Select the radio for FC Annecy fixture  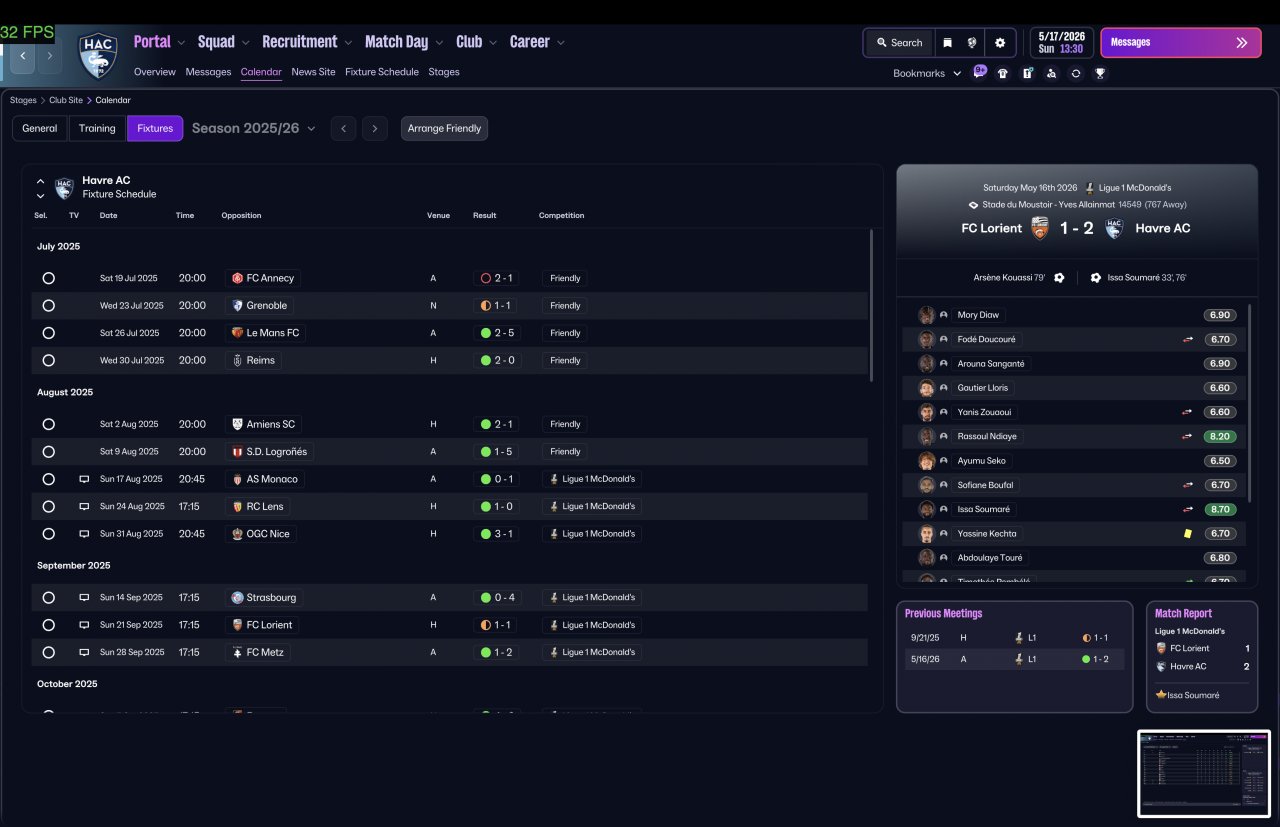click(48, 278)
